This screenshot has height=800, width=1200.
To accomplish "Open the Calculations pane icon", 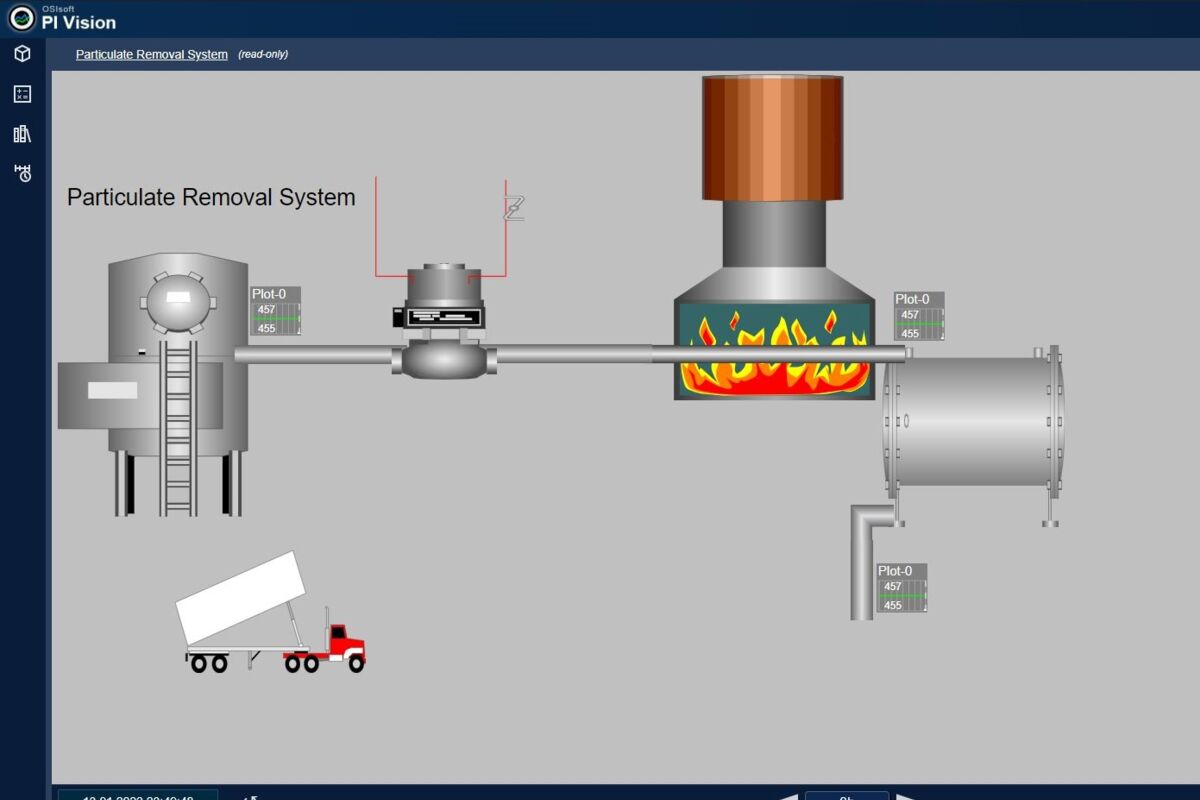I will (x=22, y=94).
